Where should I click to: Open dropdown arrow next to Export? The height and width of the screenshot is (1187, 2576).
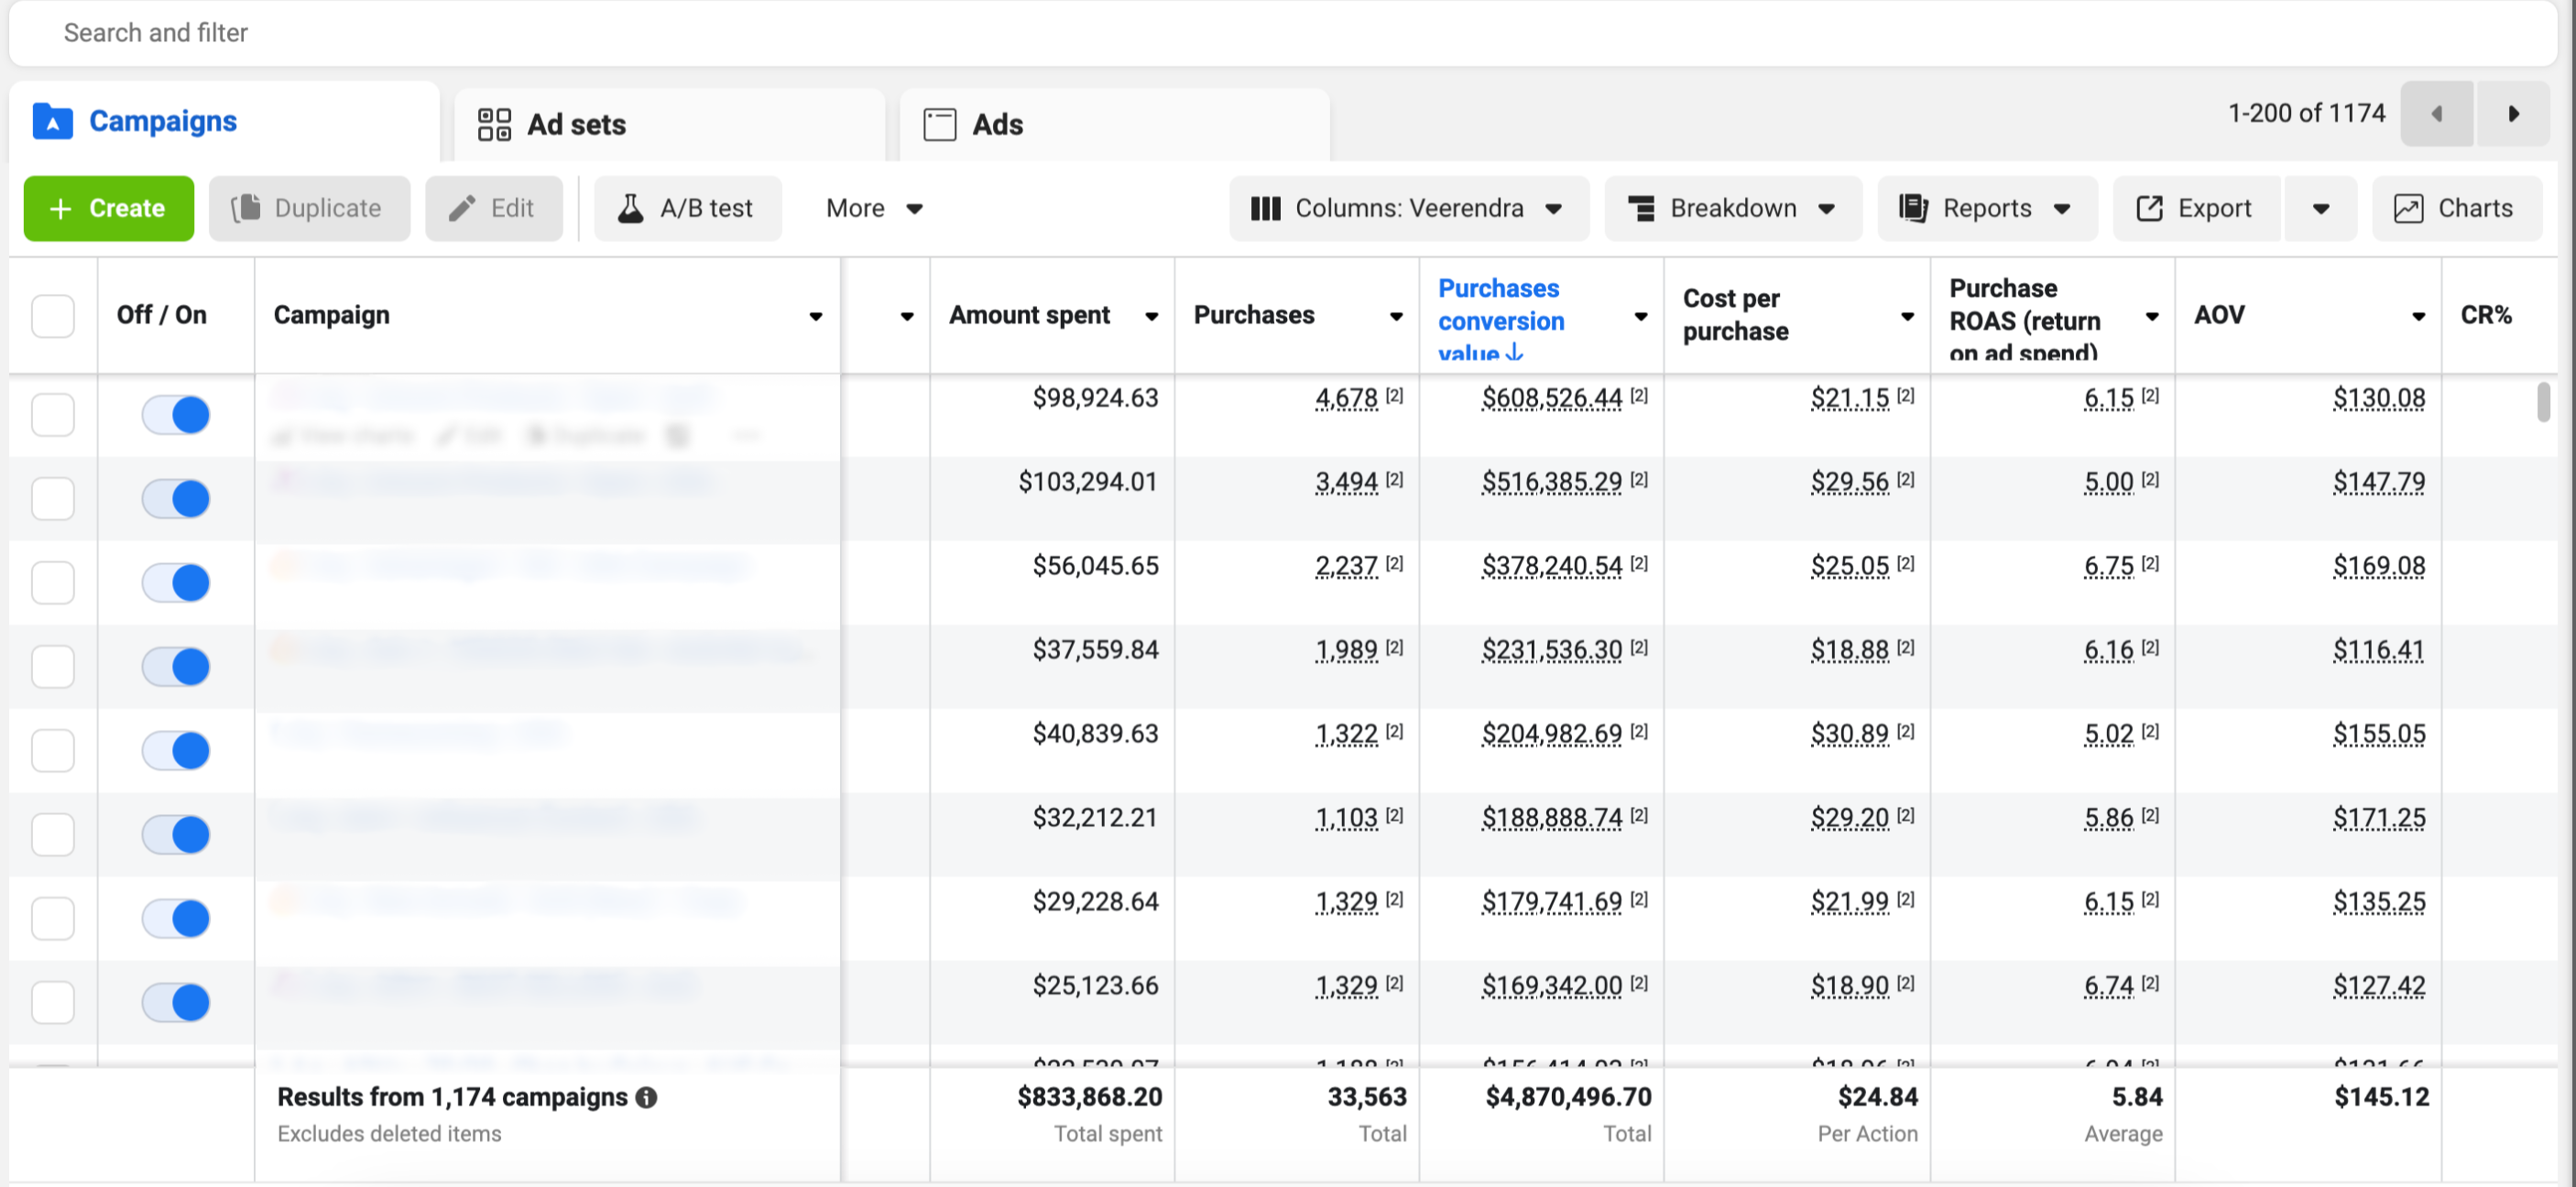click(2320, 208)
